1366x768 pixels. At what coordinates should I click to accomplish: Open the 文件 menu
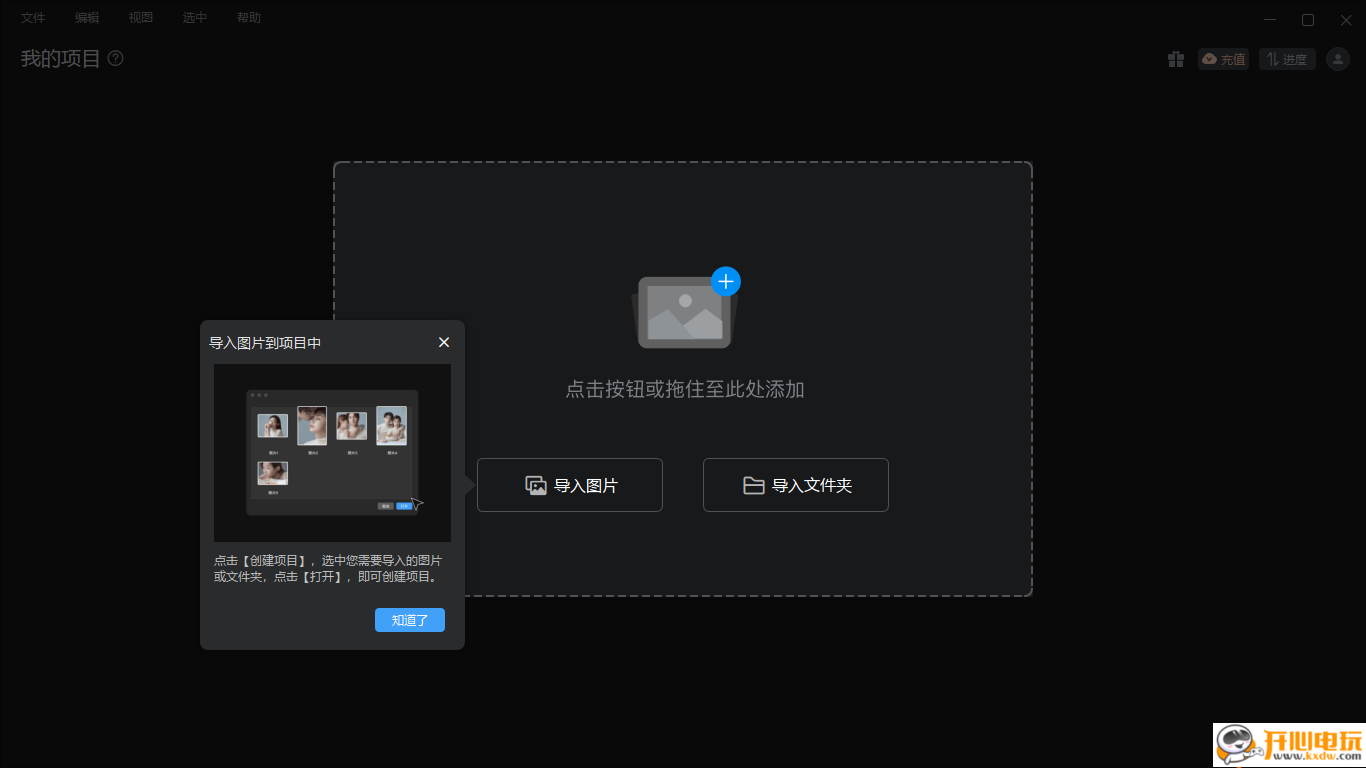pyautogui.click(x=33, y=17)
